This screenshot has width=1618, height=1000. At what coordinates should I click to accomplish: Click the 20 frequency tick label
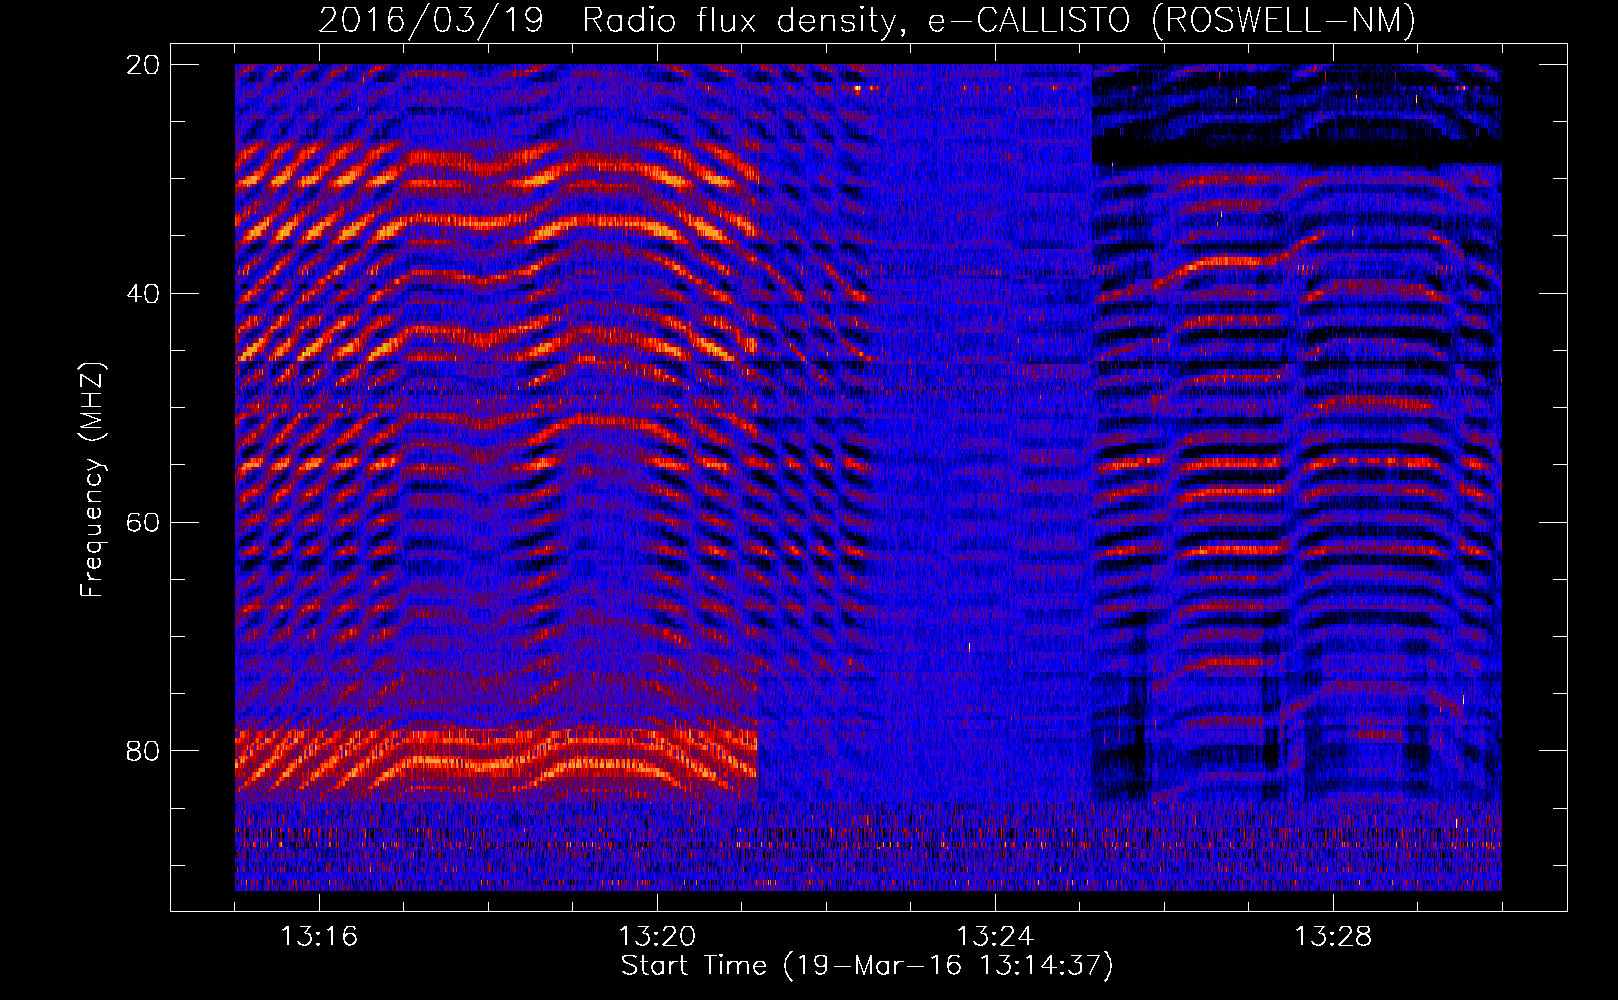click(143, 65)
